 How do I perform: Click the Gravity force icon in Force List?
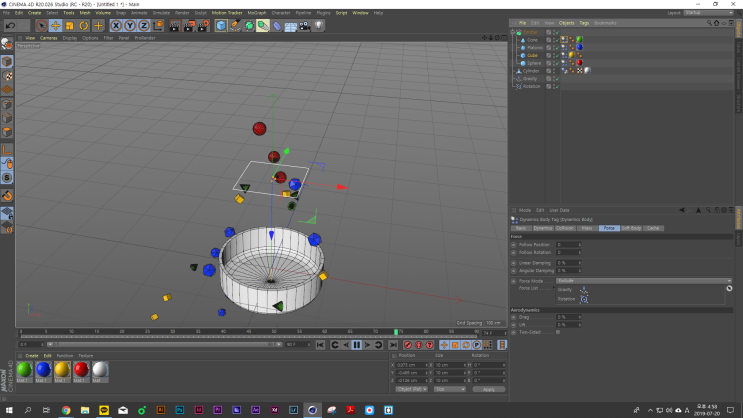click(x=584, y=290)
